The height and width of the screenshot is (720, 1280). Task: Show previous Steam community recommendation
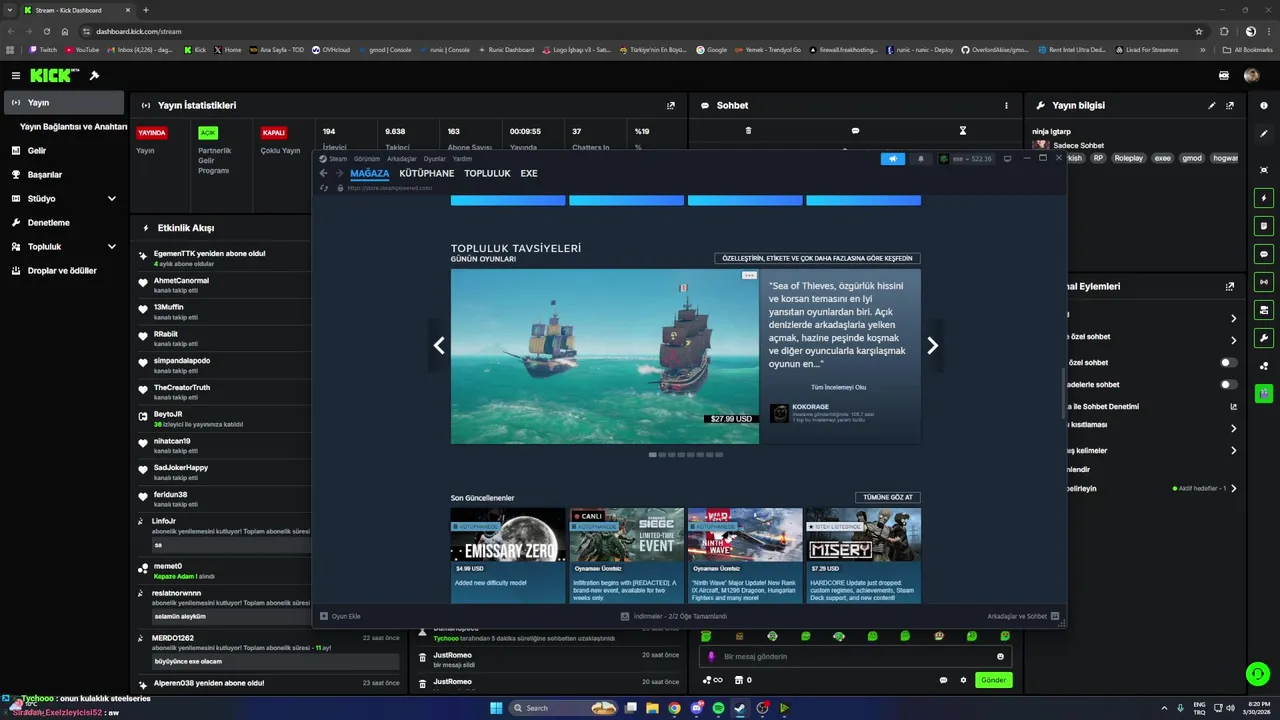coord(438,345)
